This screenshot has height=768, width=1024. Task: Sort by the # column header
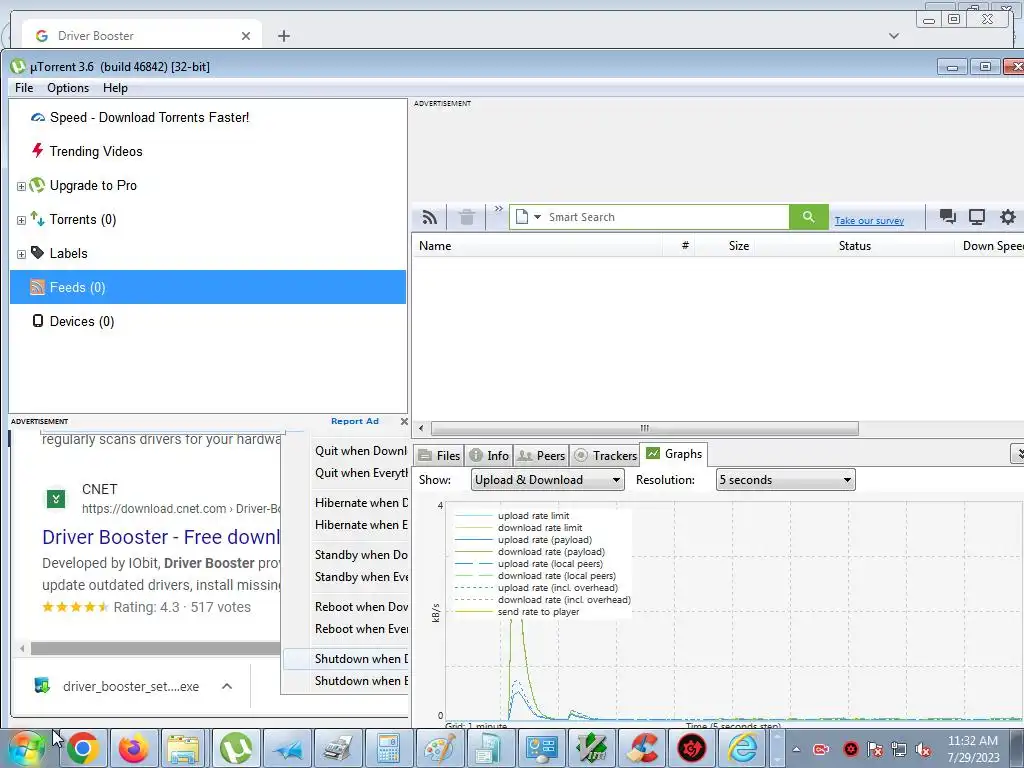click(x=679, y=246)
